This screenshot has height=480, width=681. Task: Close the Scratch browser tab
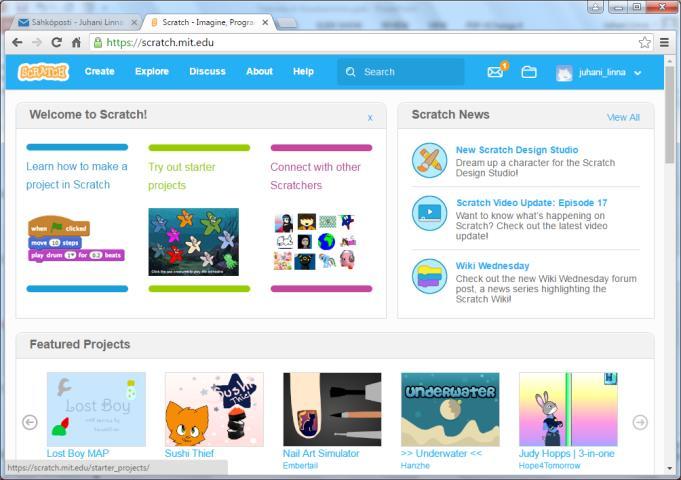(x=265, y=22)
